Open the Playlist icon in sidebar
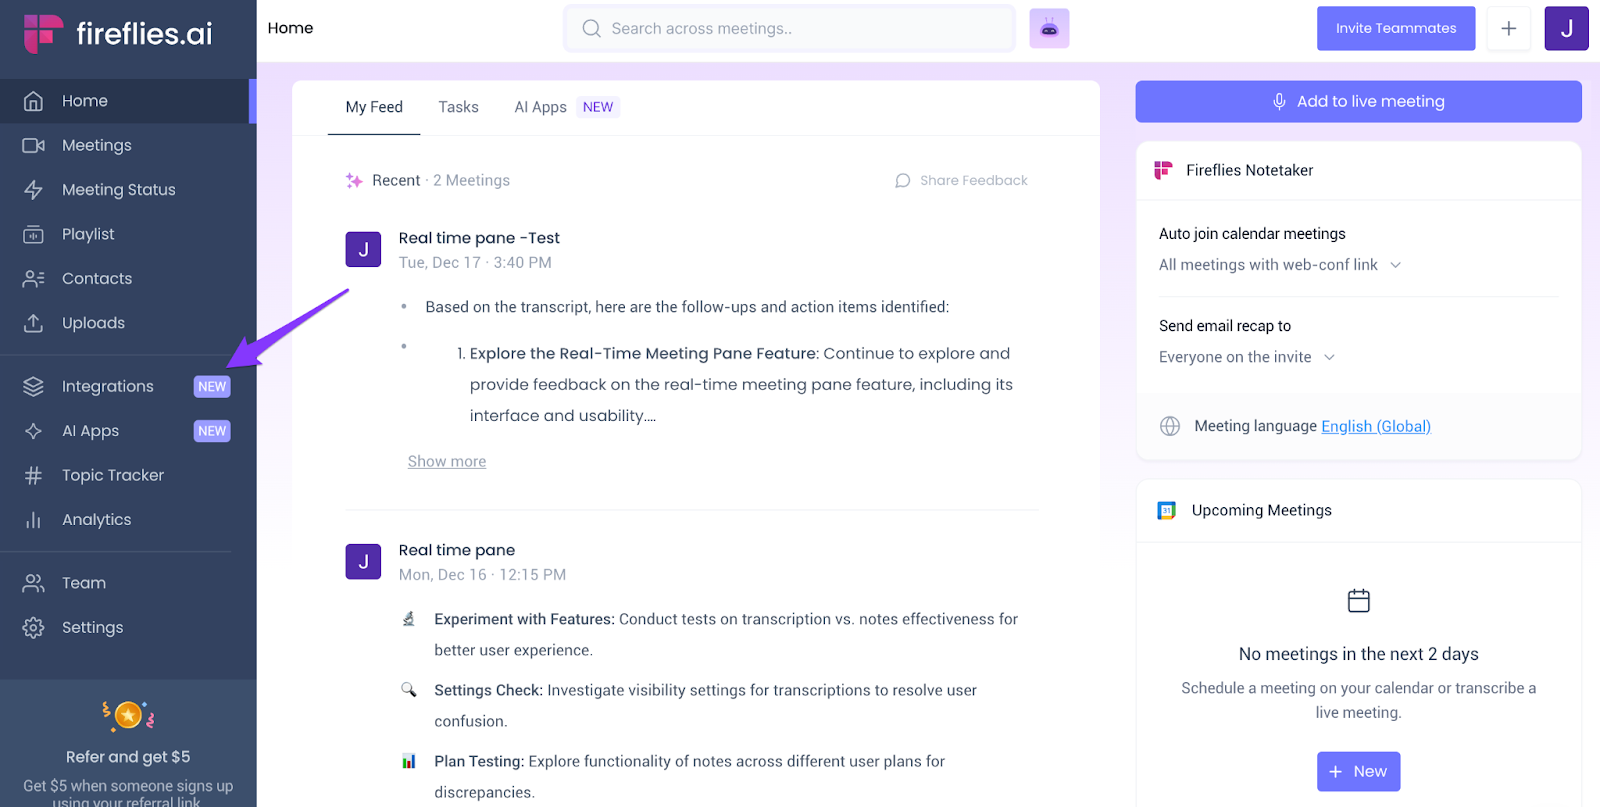Viewport: 1600px width, 807px height. pyautogui.click(x=33, y=234)
